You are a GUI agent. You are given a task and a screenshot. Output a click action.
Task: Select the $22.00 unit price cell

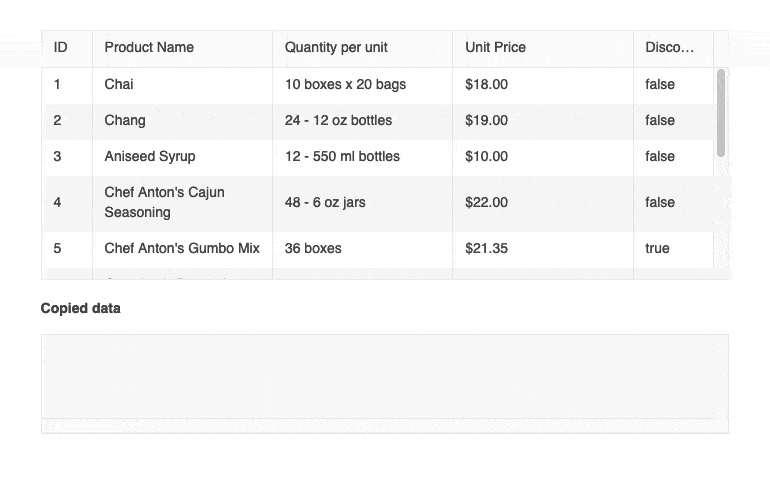pyautogui.click(x=486, y=202)
